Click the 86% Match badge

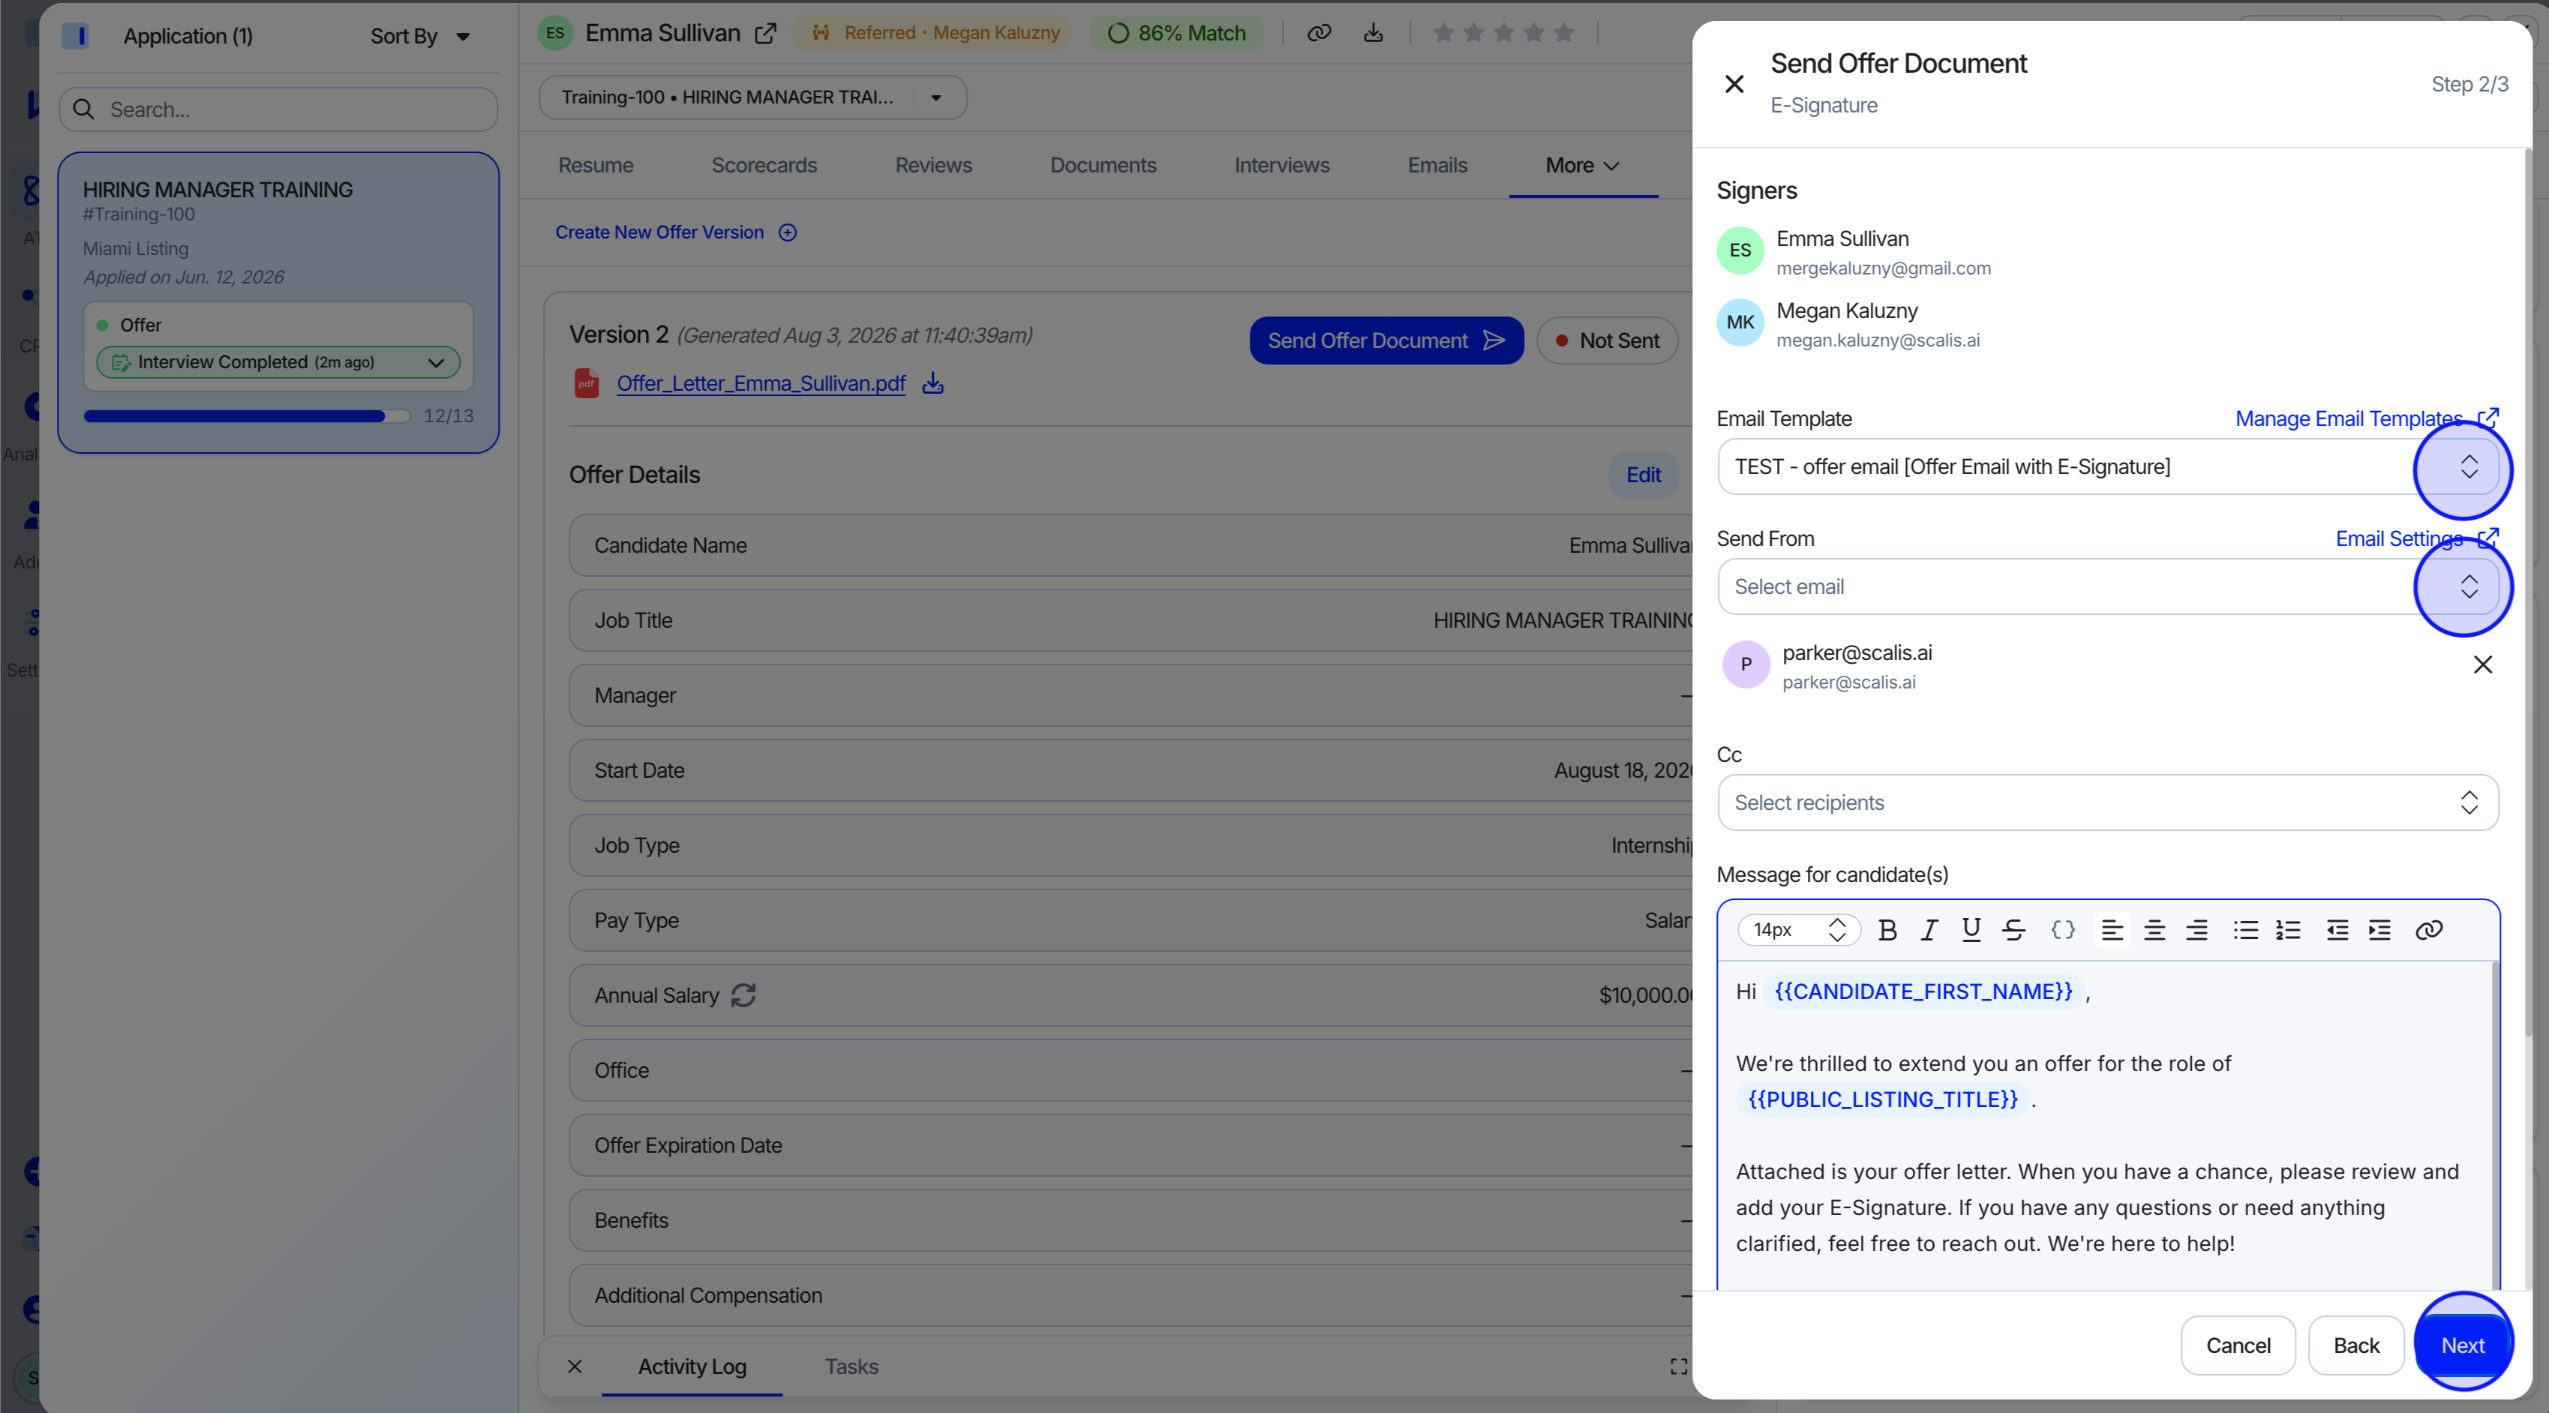point(1177,33)
